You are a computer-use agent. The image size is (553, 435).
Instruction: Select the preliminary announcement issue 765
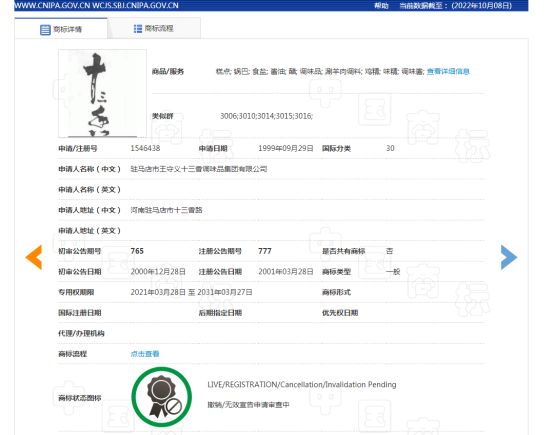137,251
